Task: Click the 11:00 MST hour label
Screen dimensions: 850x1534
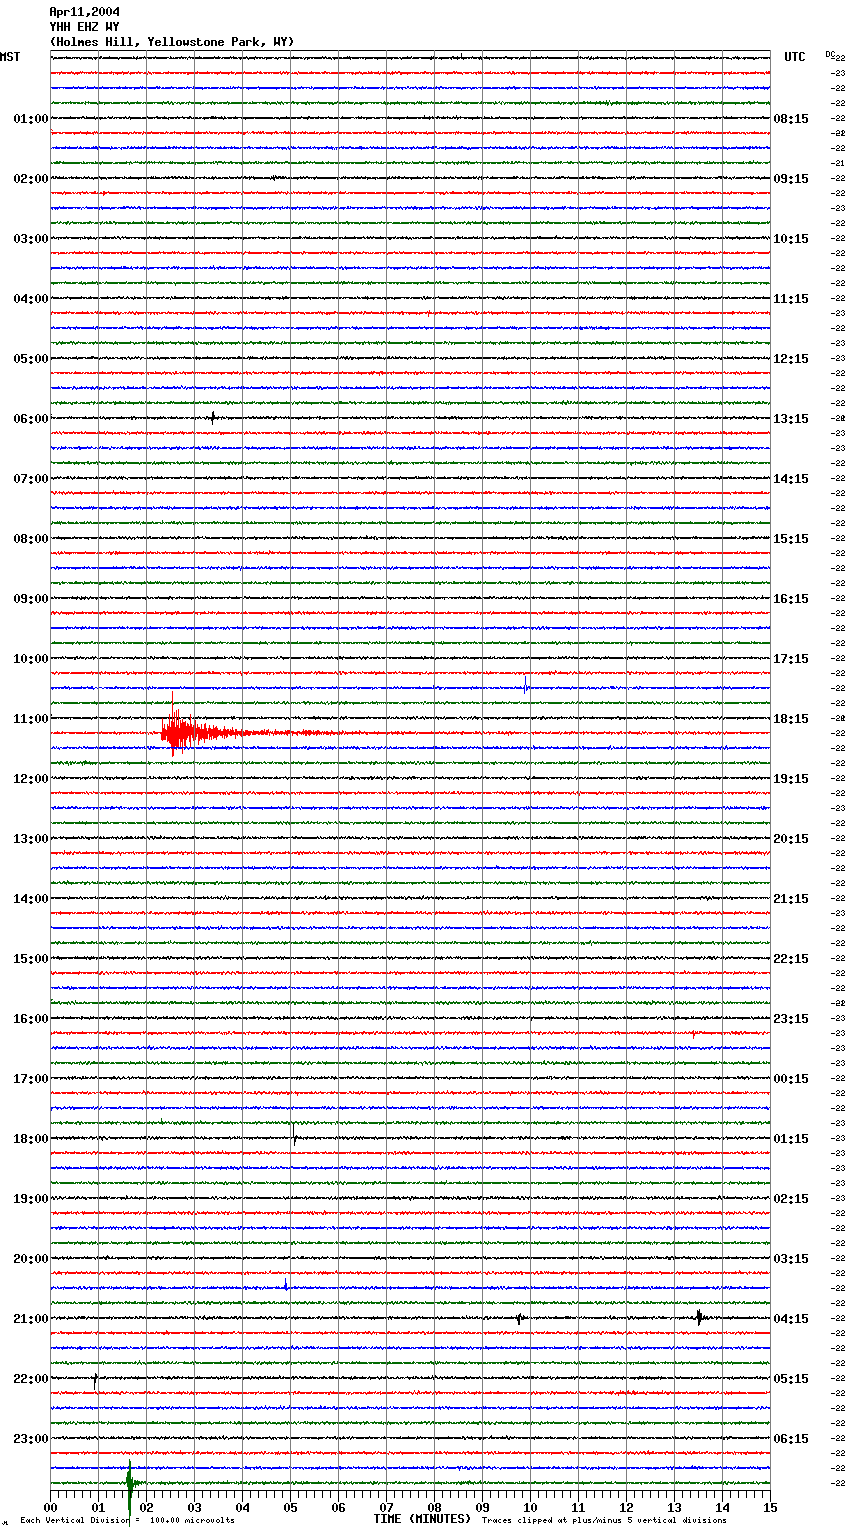Action: click(31, 719)
